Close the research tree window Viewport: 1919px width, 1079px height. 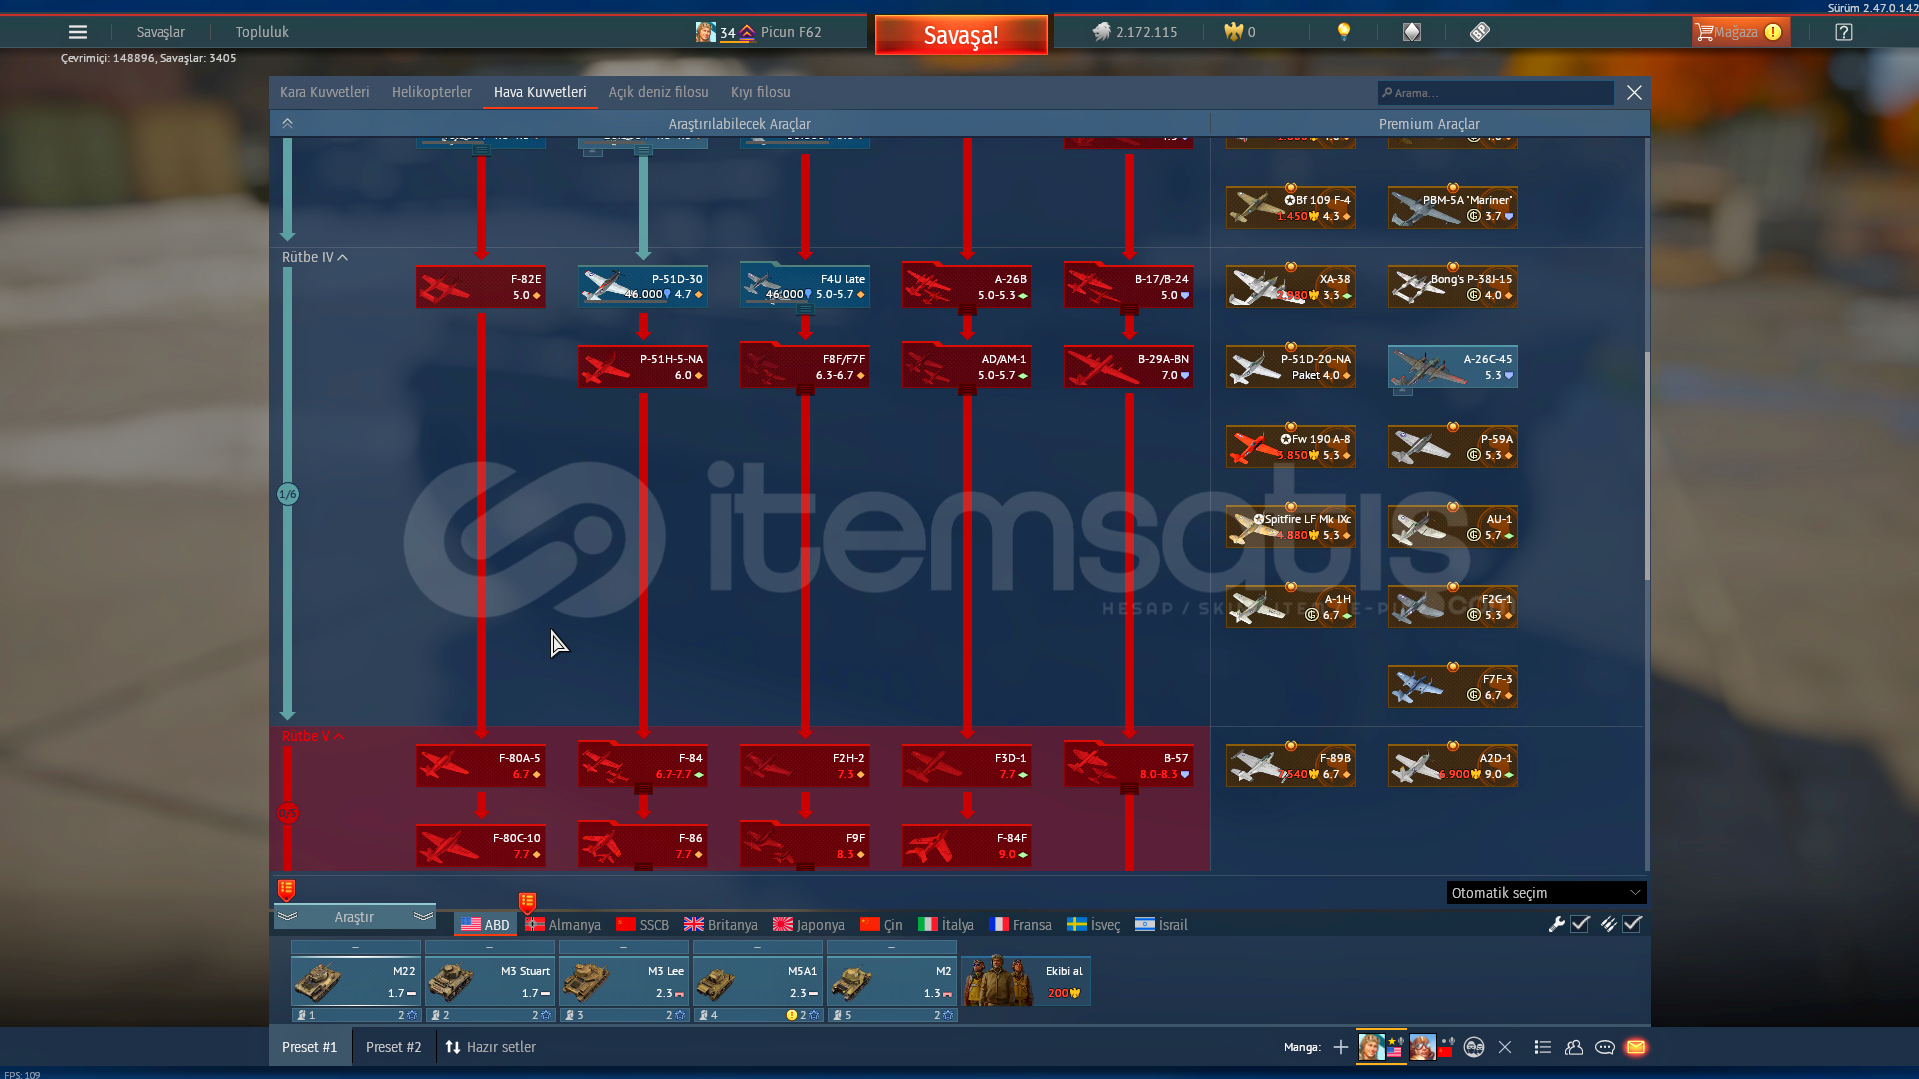[1634, 93]
